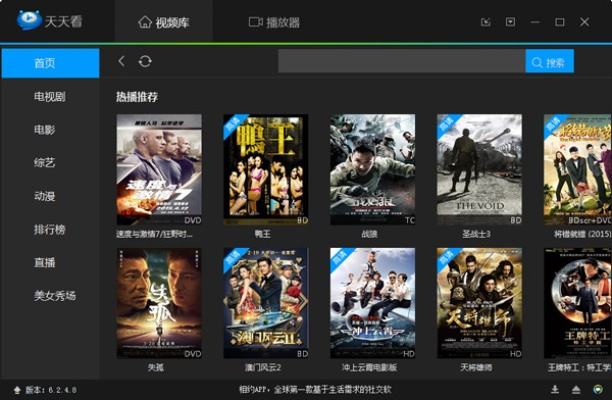Screen dimensions: 612x400
Task: Switch to the 播放器 tab
Action: click(x=274, y=22)
